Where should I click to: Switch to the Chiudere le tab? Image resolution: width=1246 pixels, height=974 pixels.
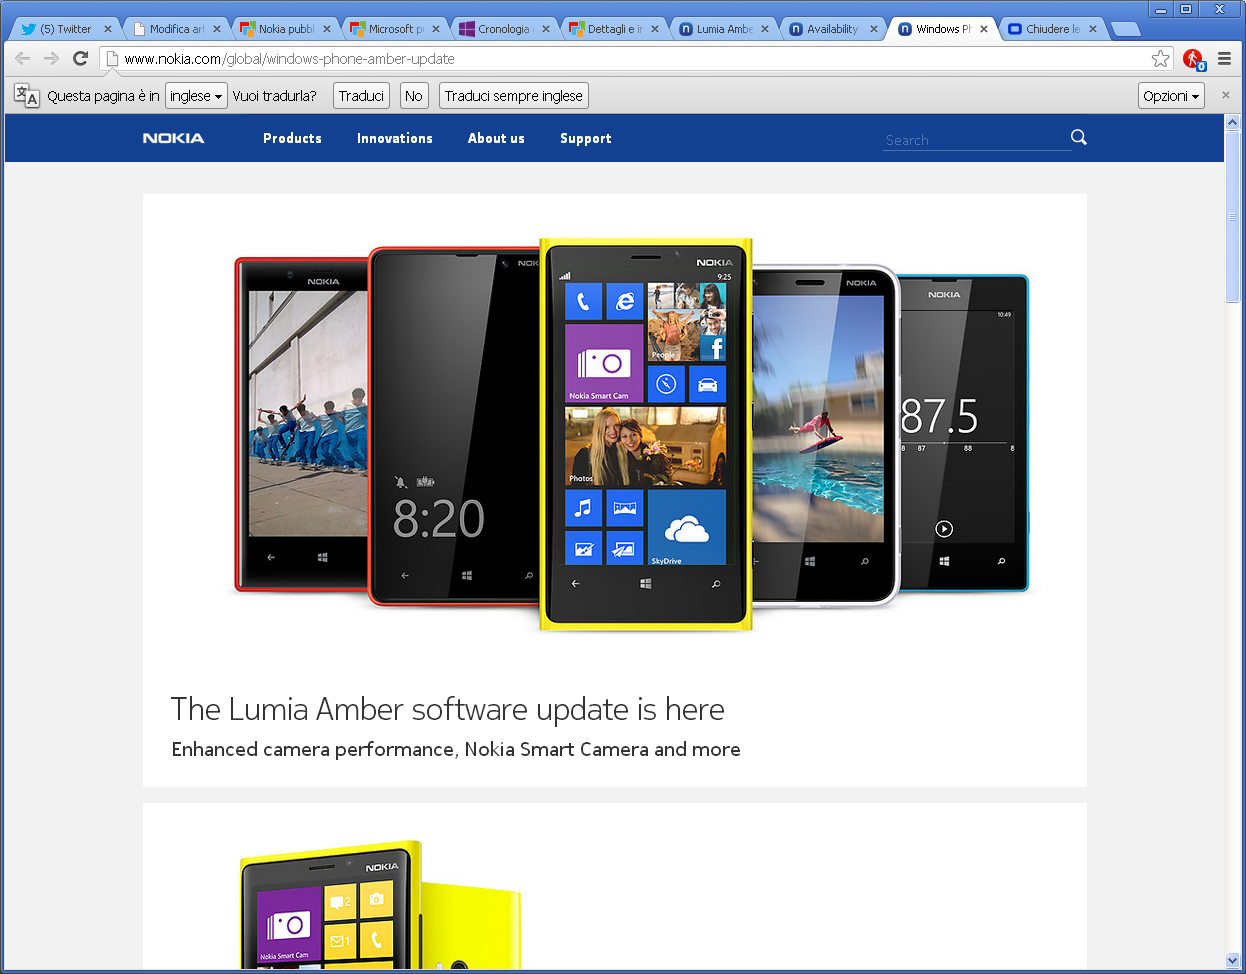point(1052,29)
